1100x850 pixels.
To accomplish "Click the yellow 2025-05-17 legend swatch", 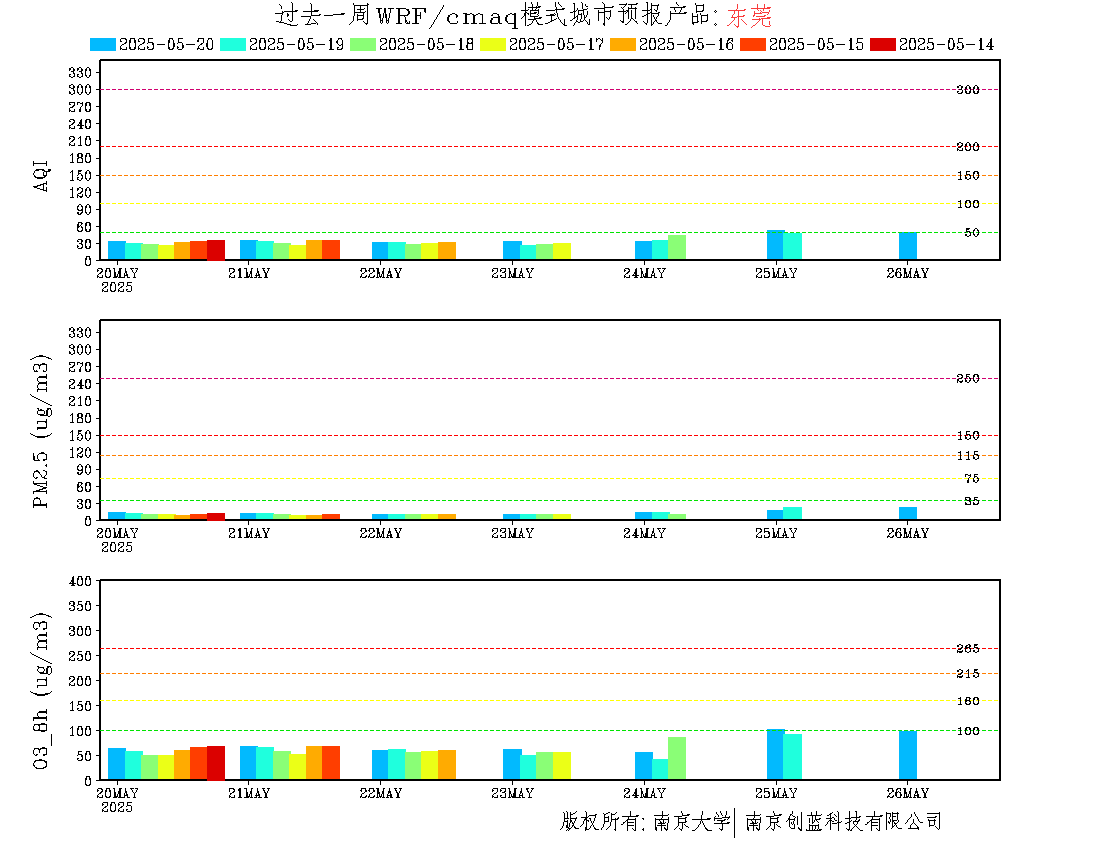I will 492,44.
